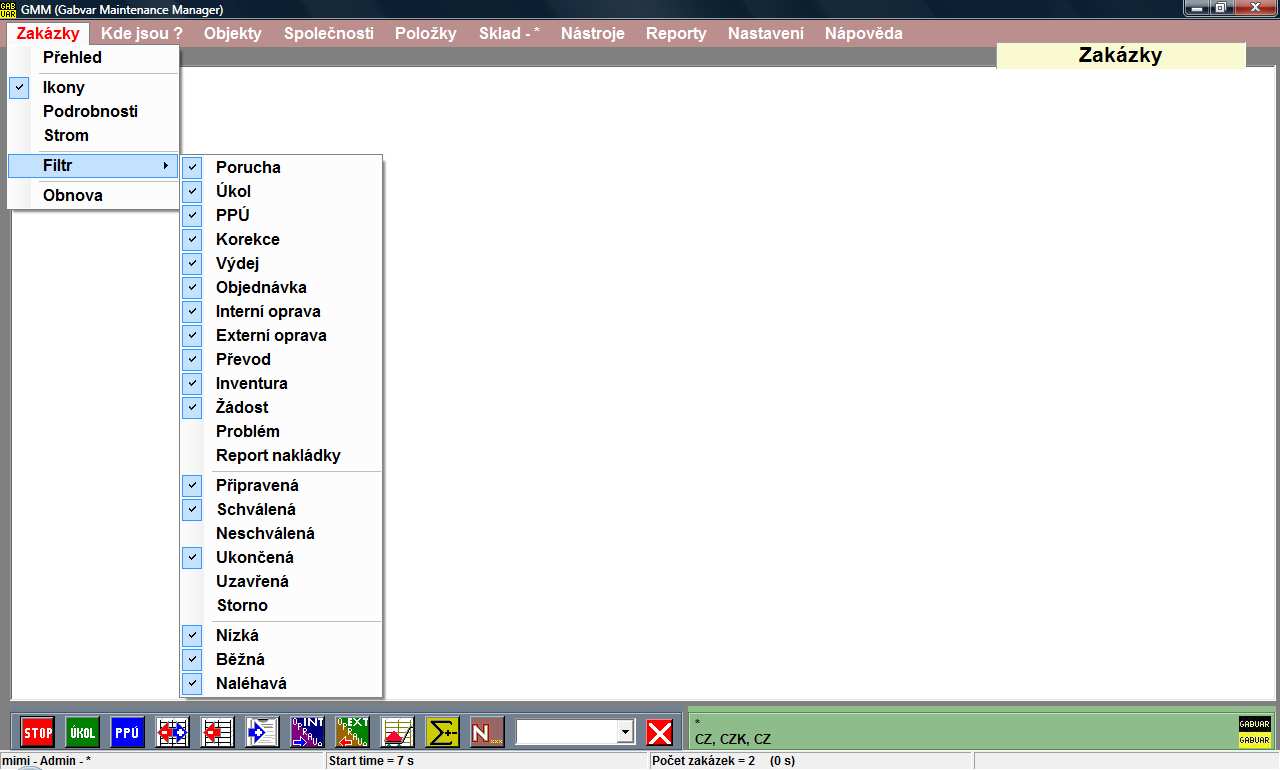Switch to Strom view
The image size is (1280, 770).
[93, 135]
